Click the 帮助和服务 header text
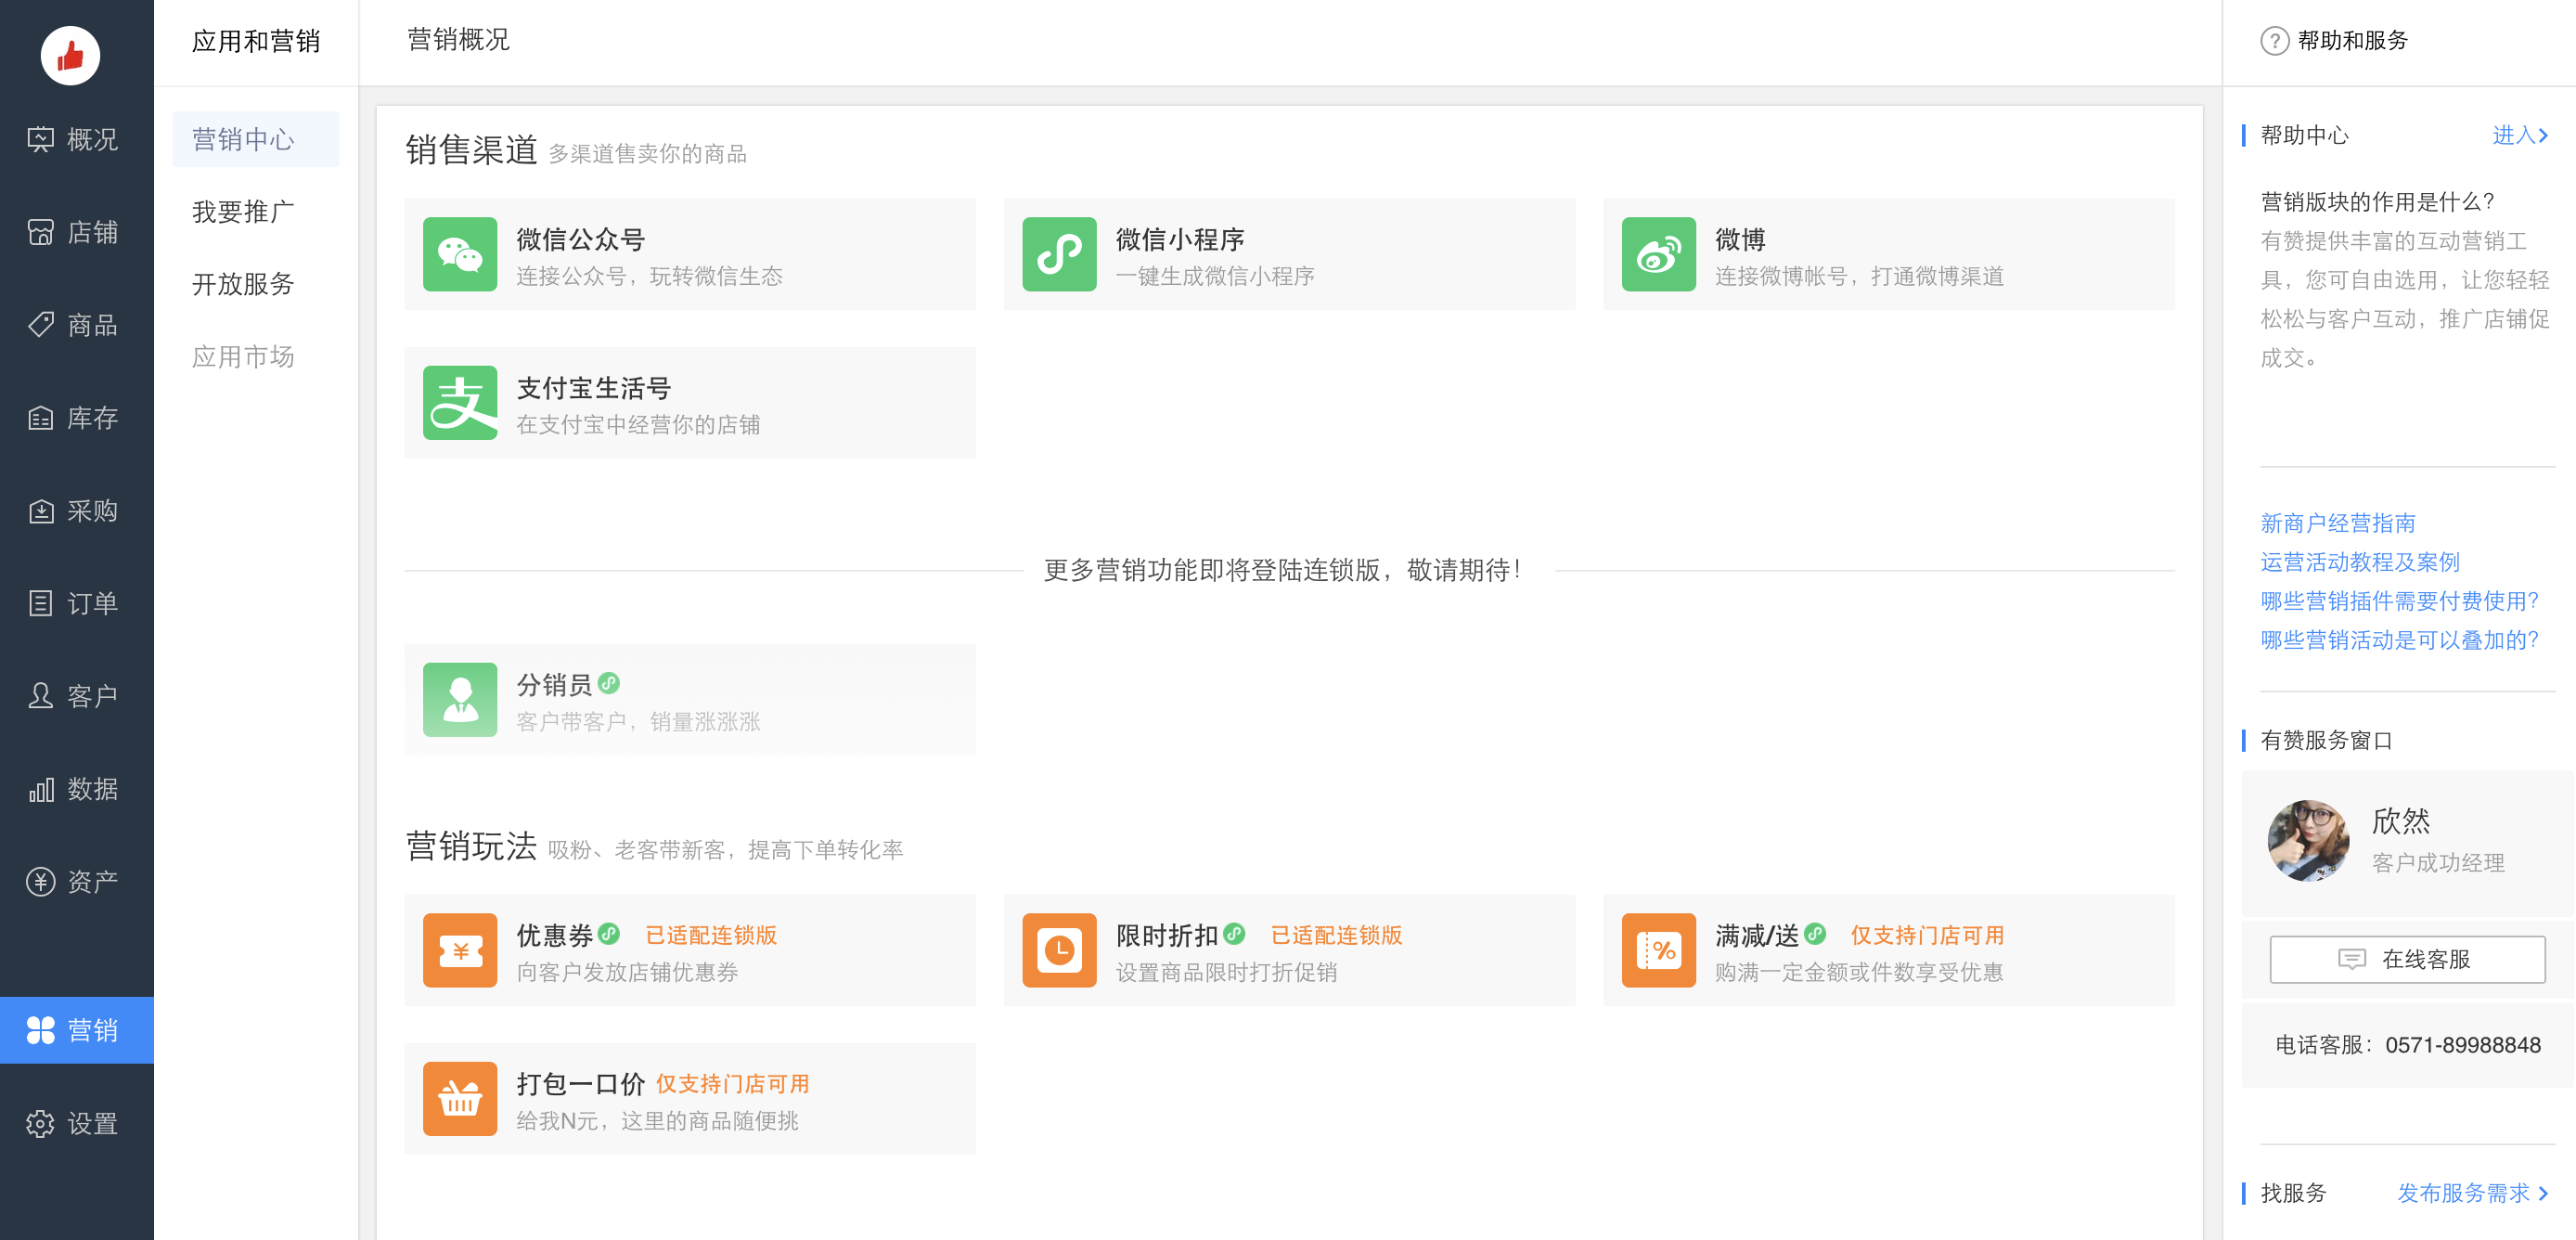 coord(2352,41)
